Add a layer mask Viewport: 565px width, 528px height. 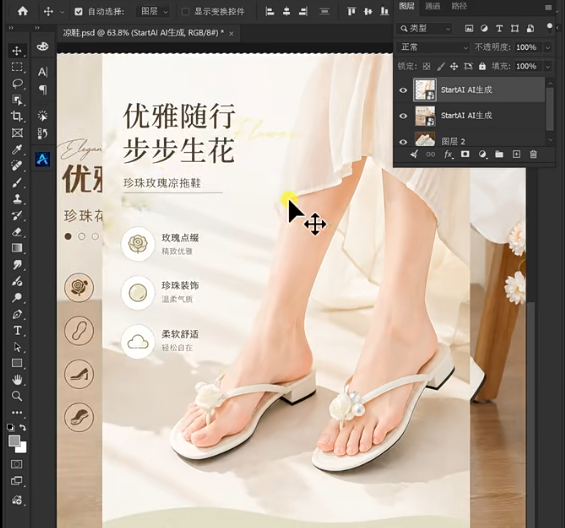(465, 154)
